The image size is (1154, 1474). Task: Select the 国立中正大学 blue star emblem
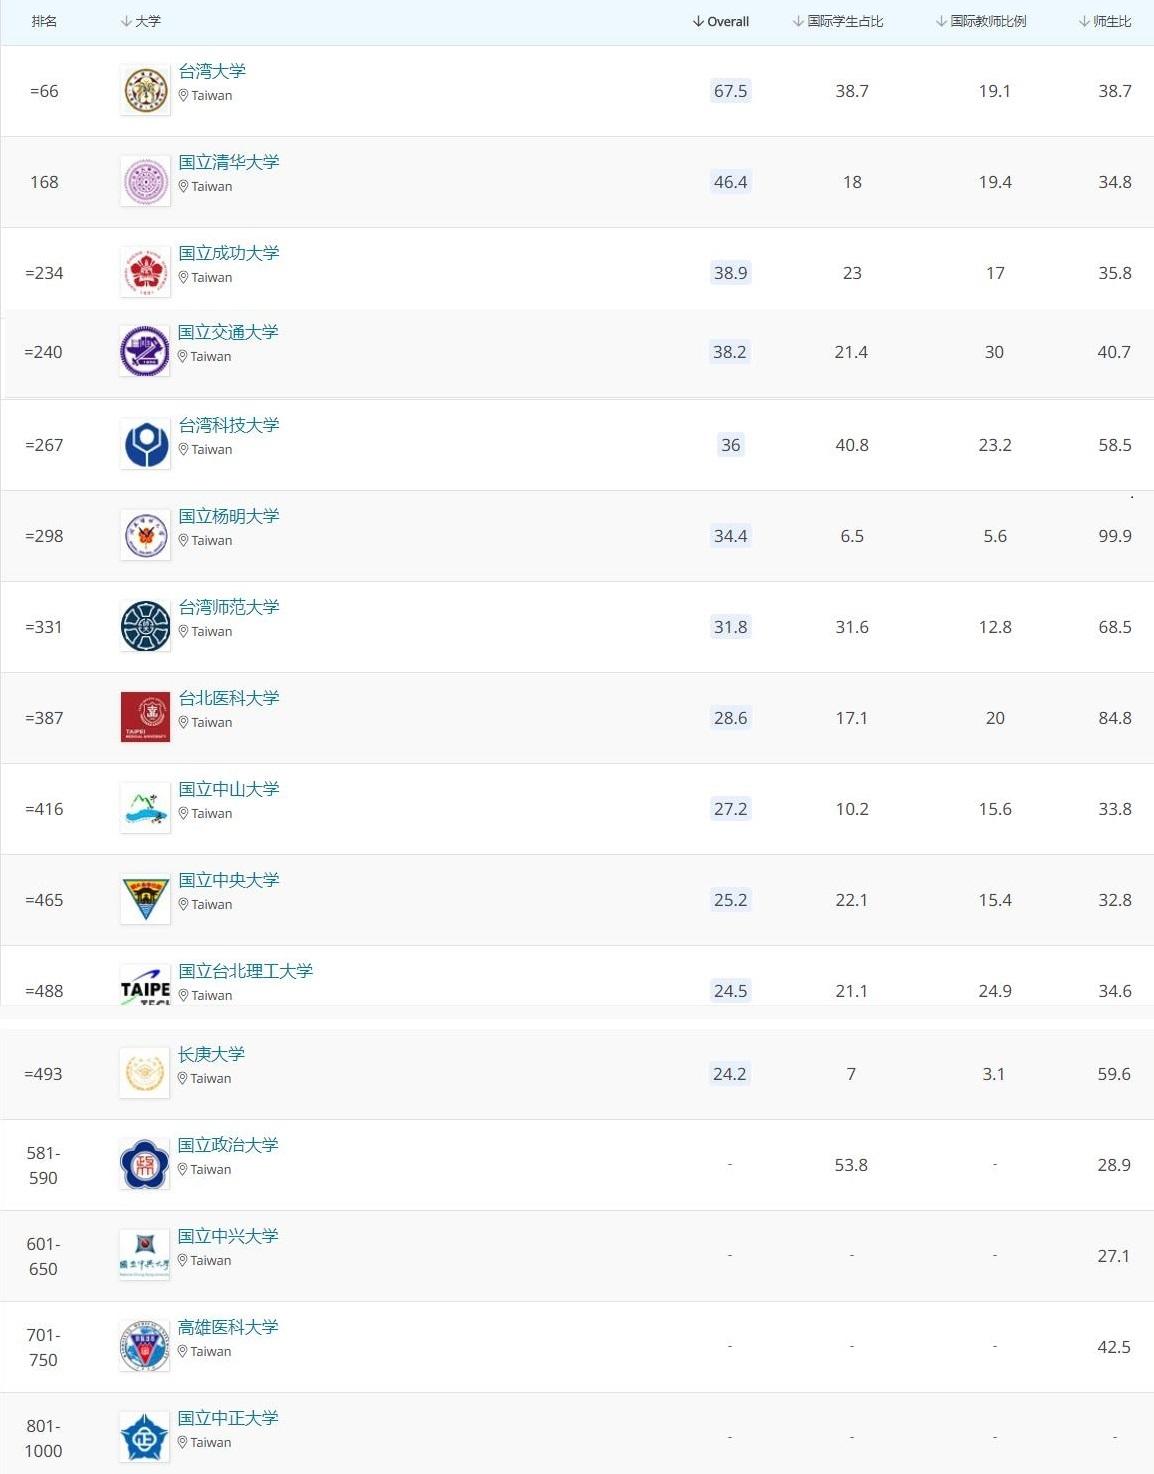[x=144, y=1437]
